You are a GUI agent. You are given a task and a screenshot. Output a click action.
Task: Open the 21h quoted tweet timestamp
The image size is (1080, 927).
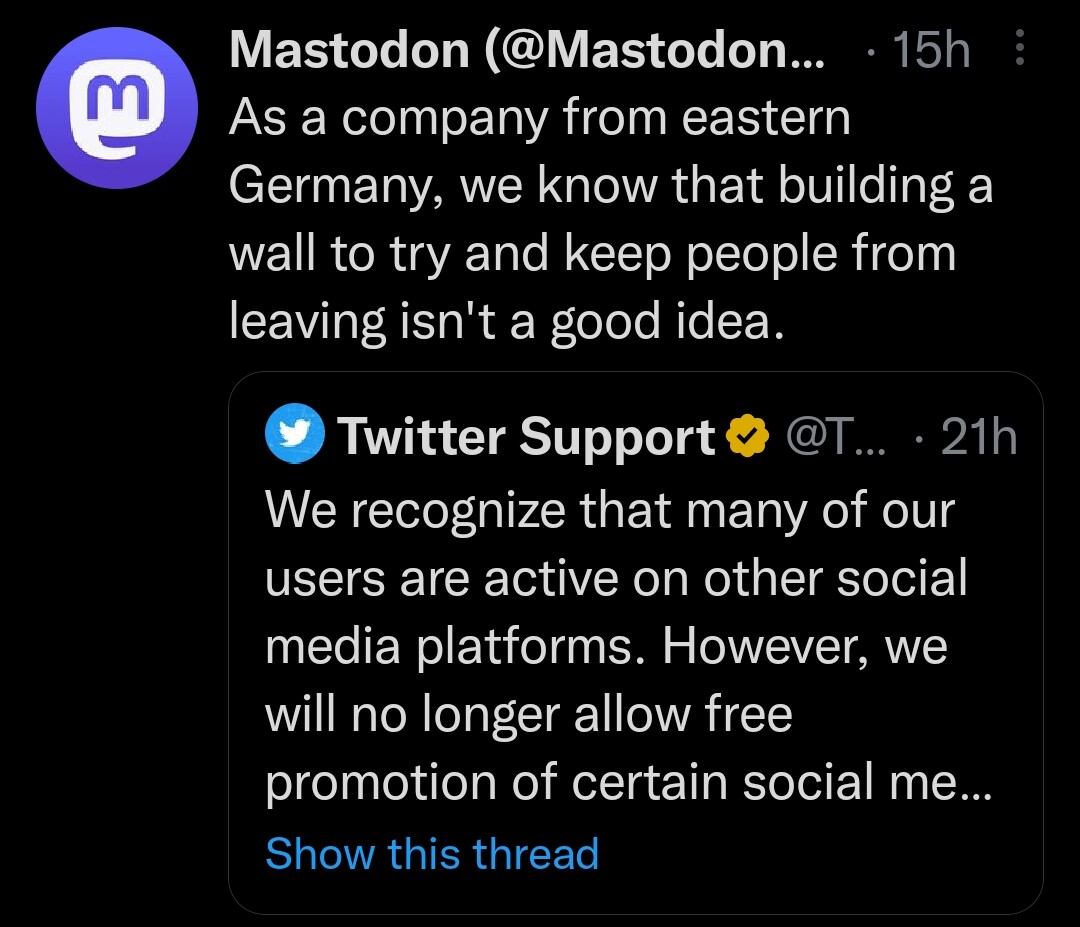point(979,436)
